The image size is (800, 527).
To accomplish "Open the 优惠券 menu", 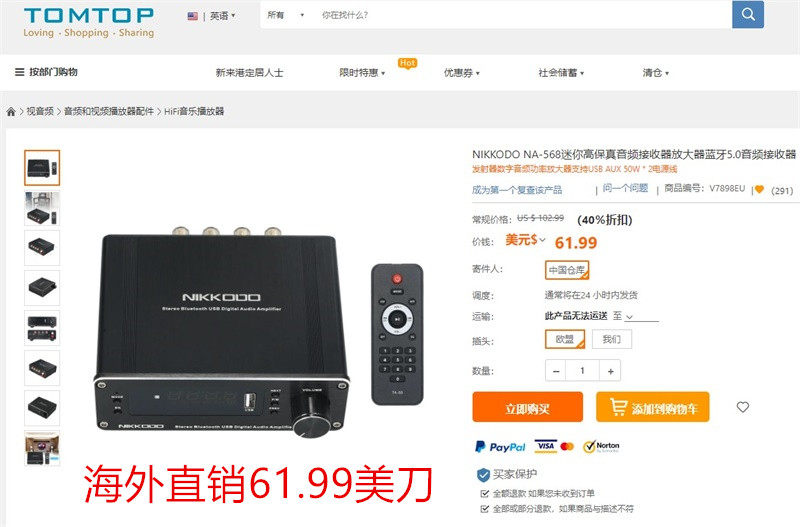I will 461,72.
